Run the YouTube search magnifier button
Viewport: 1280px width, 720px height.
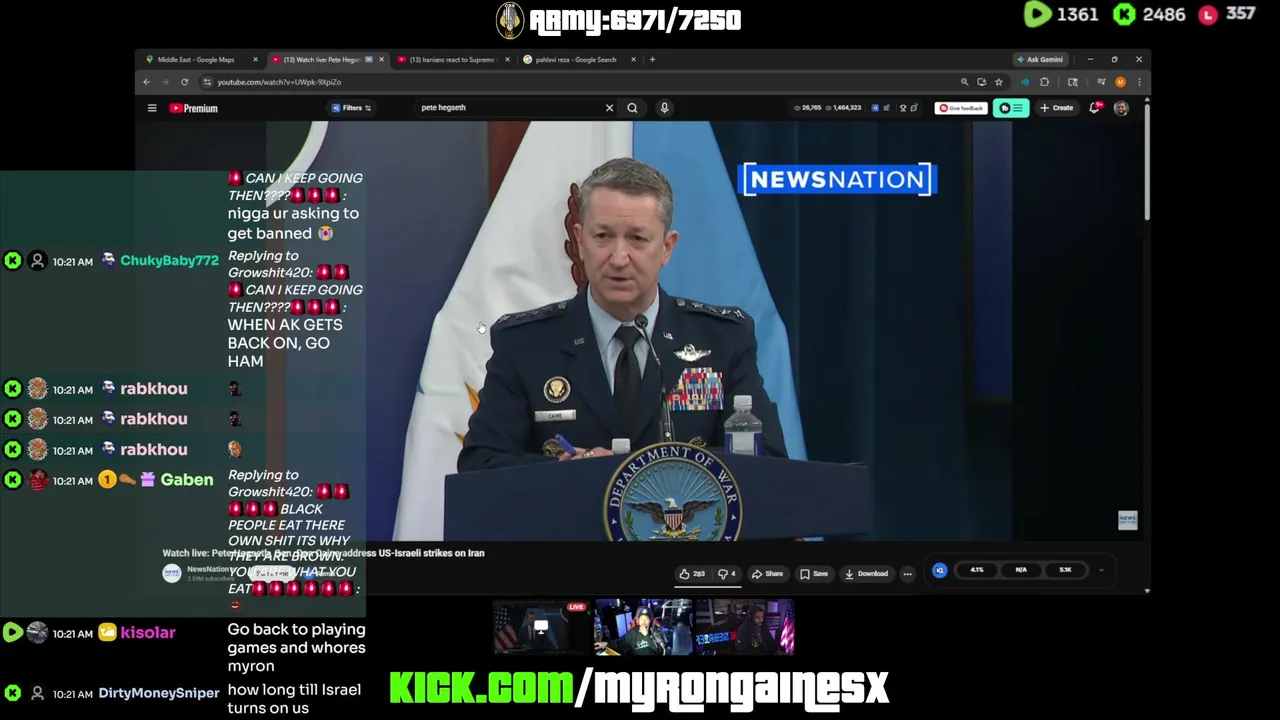tap(632, 108)
